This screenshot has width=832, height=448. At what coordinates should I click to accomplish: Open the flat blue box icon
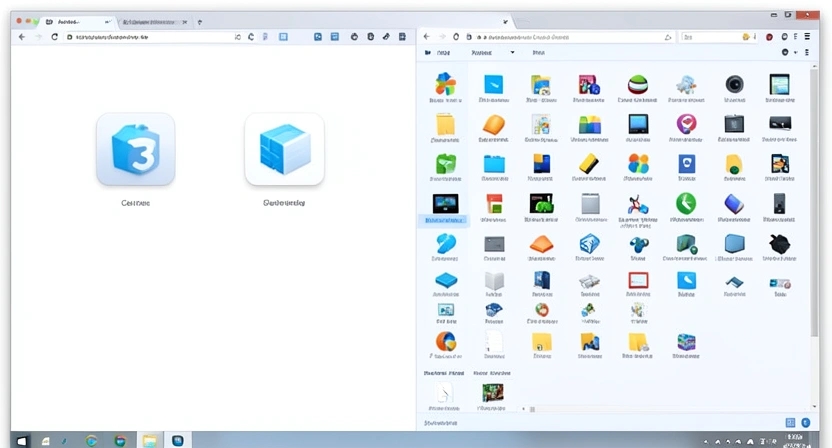click(x=446, y=280)
